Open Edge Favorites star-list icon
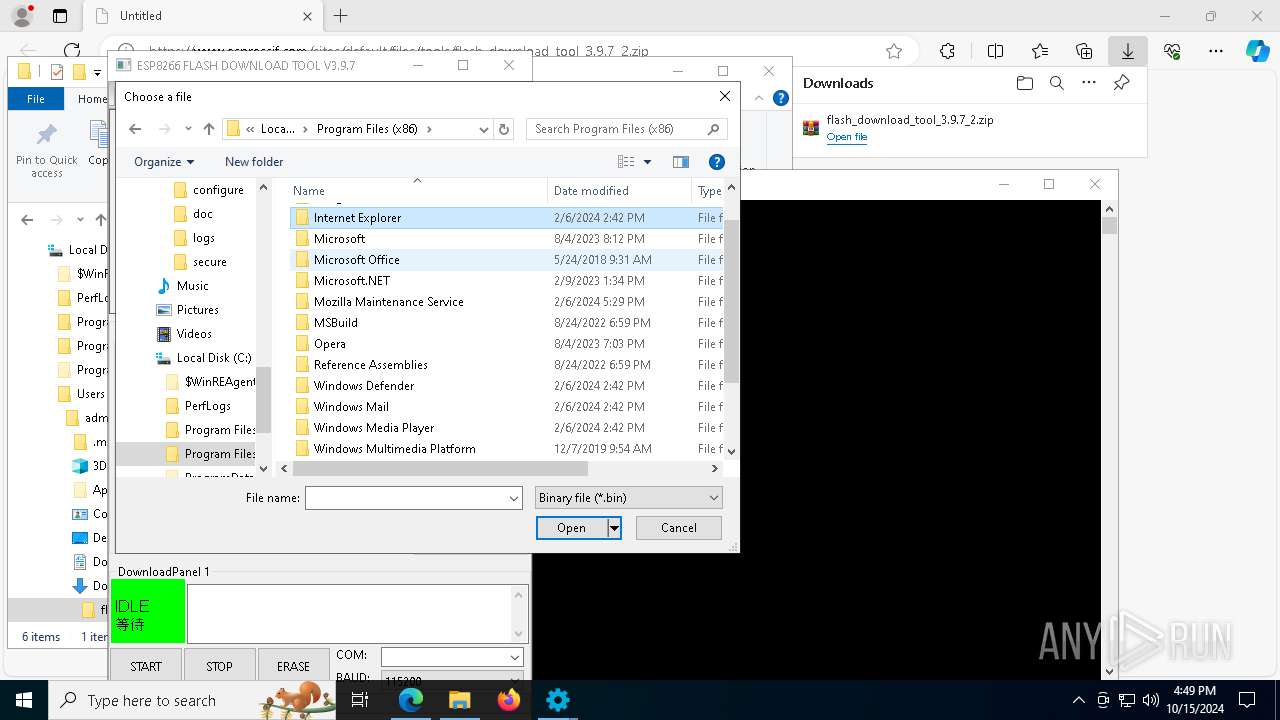The image size is (1280, 720). (1040, 51)
